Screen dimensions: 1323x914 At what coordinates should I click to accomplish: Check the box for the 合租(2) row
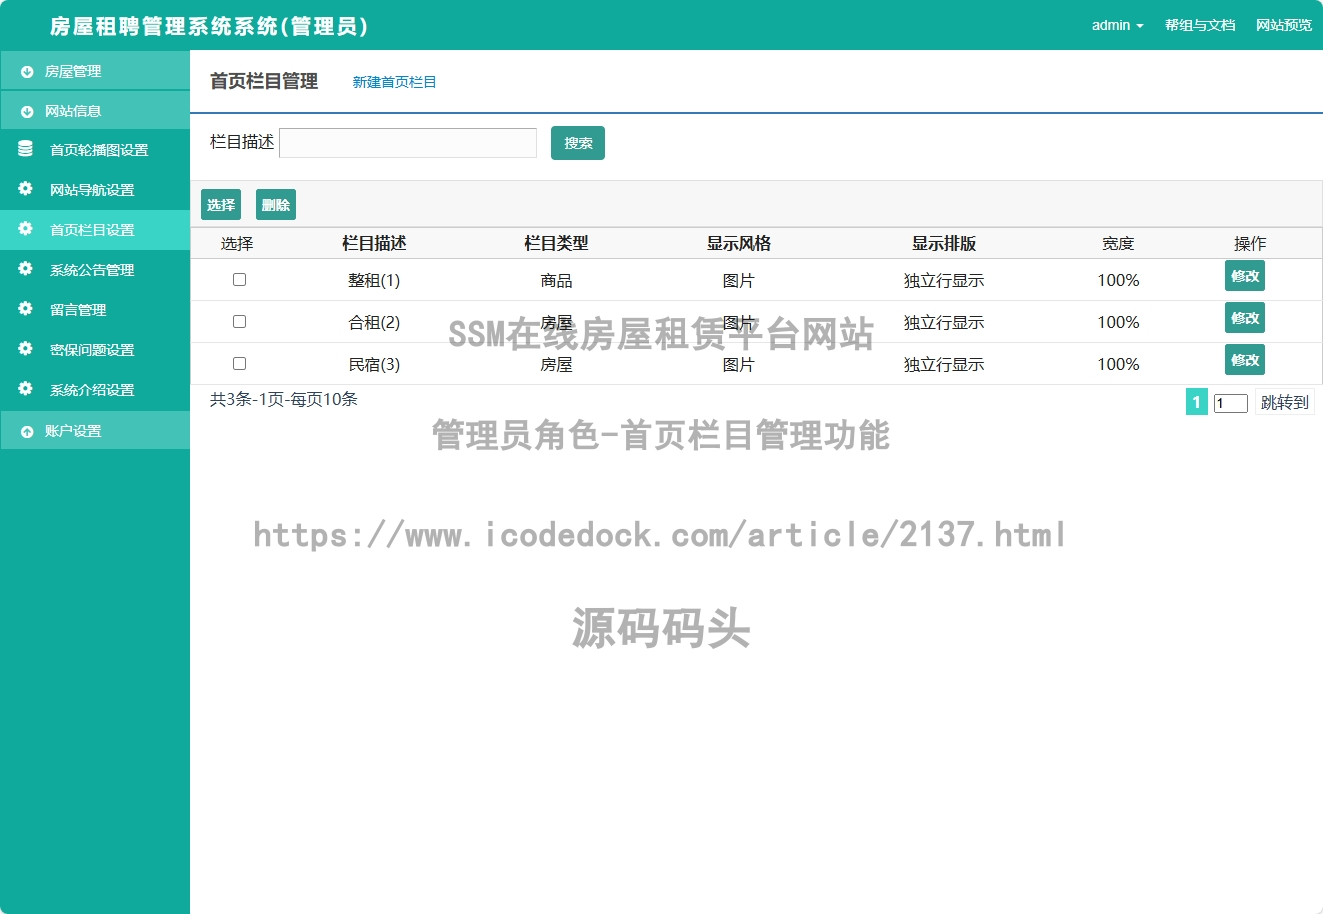(239, 322)
